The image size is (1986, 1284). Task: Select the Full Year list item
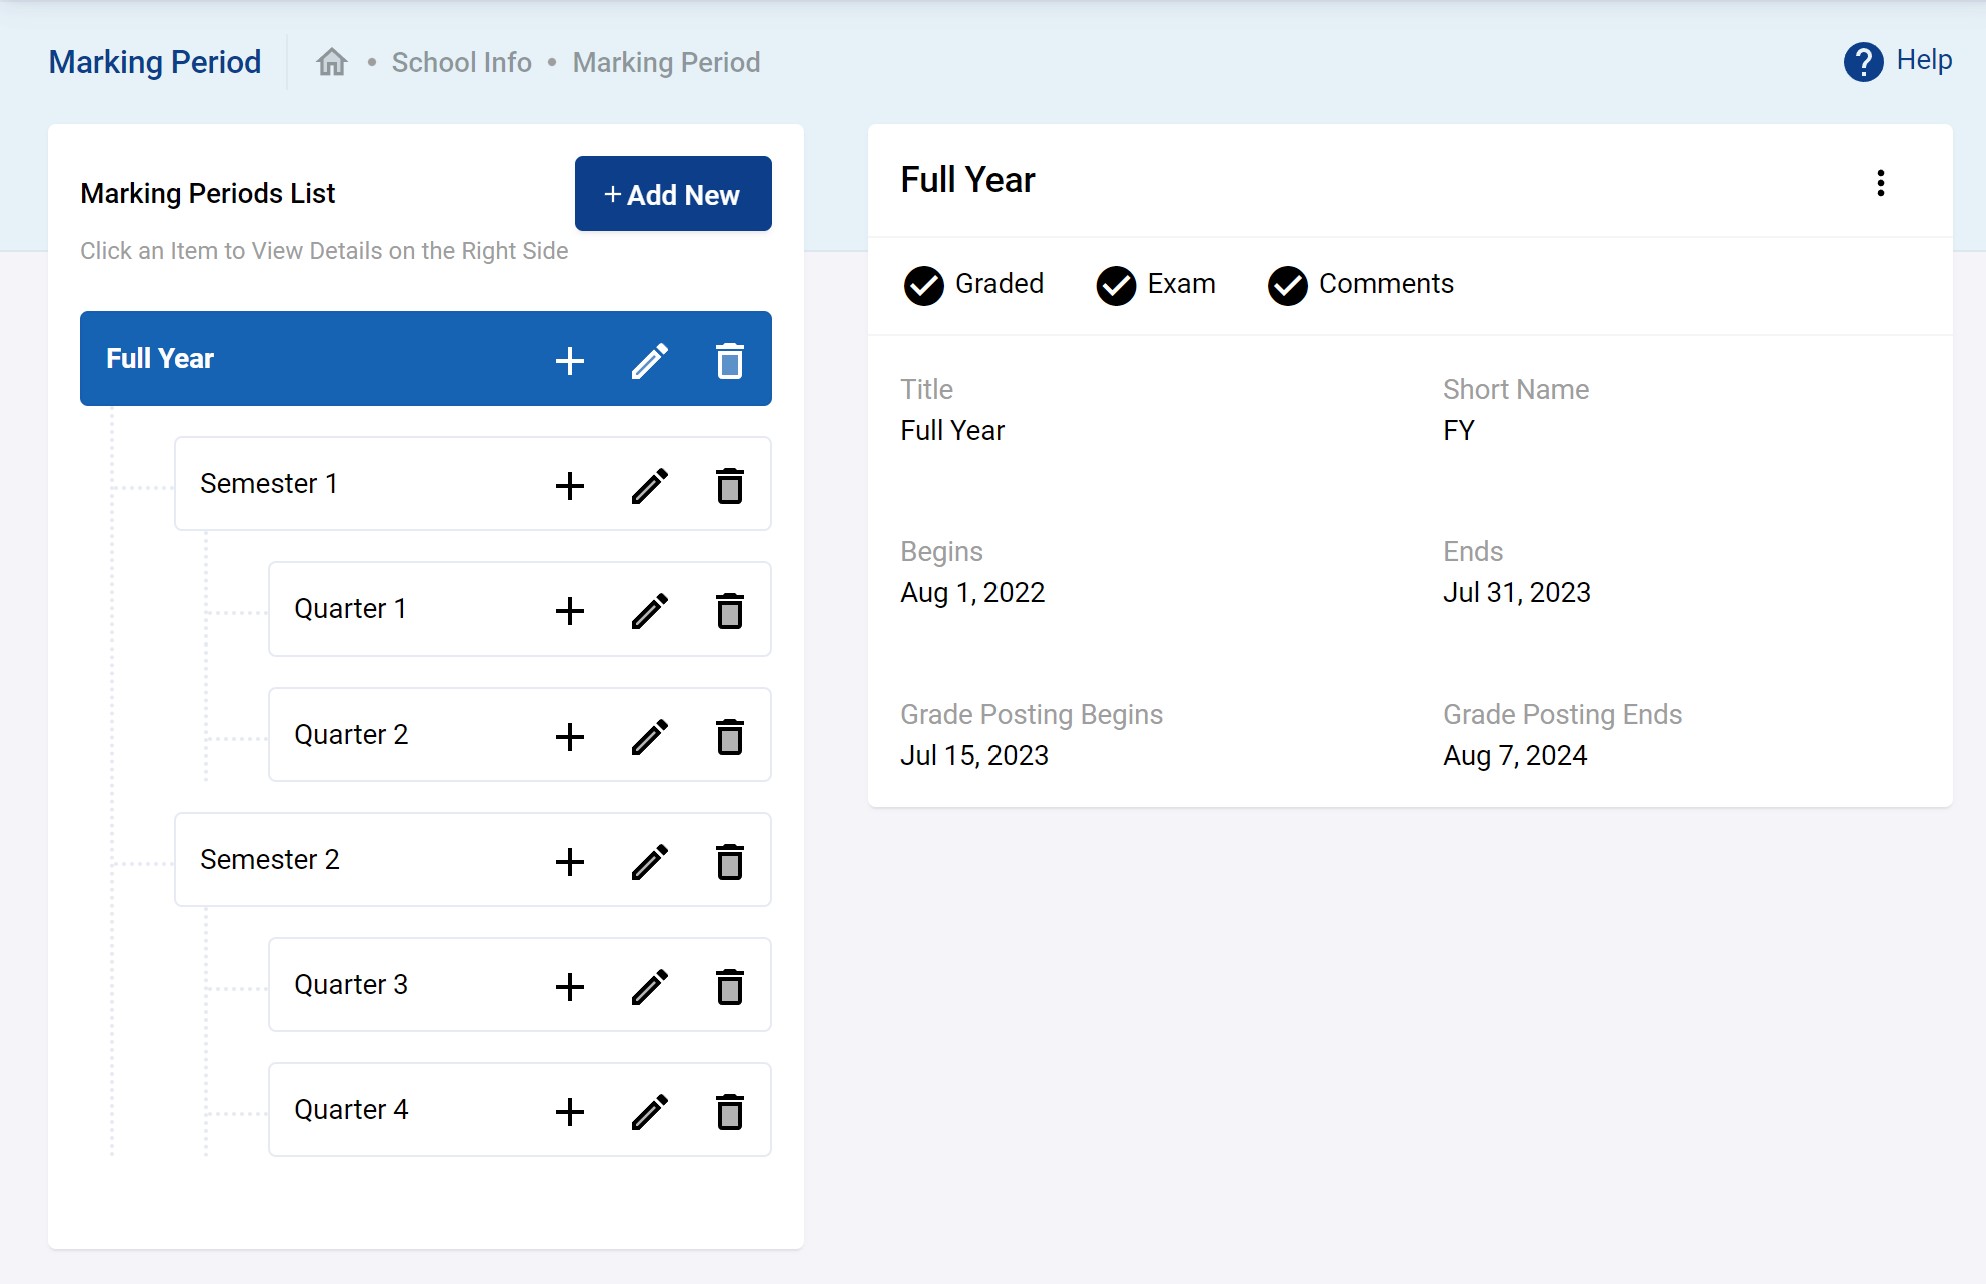click(x=160, y=359)
